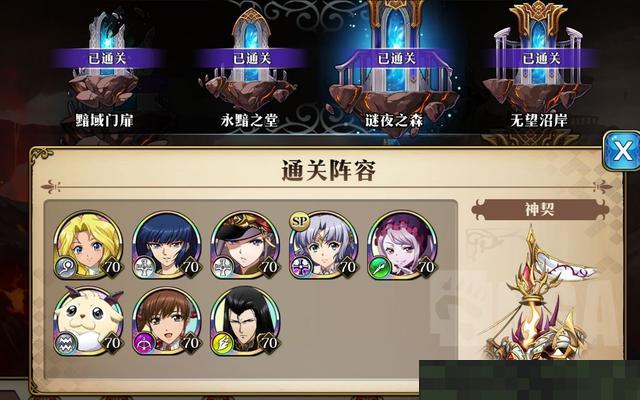Screen dimensions: 640x400
Task: Click the magenta bow class badge
Action: click(144, 343)
